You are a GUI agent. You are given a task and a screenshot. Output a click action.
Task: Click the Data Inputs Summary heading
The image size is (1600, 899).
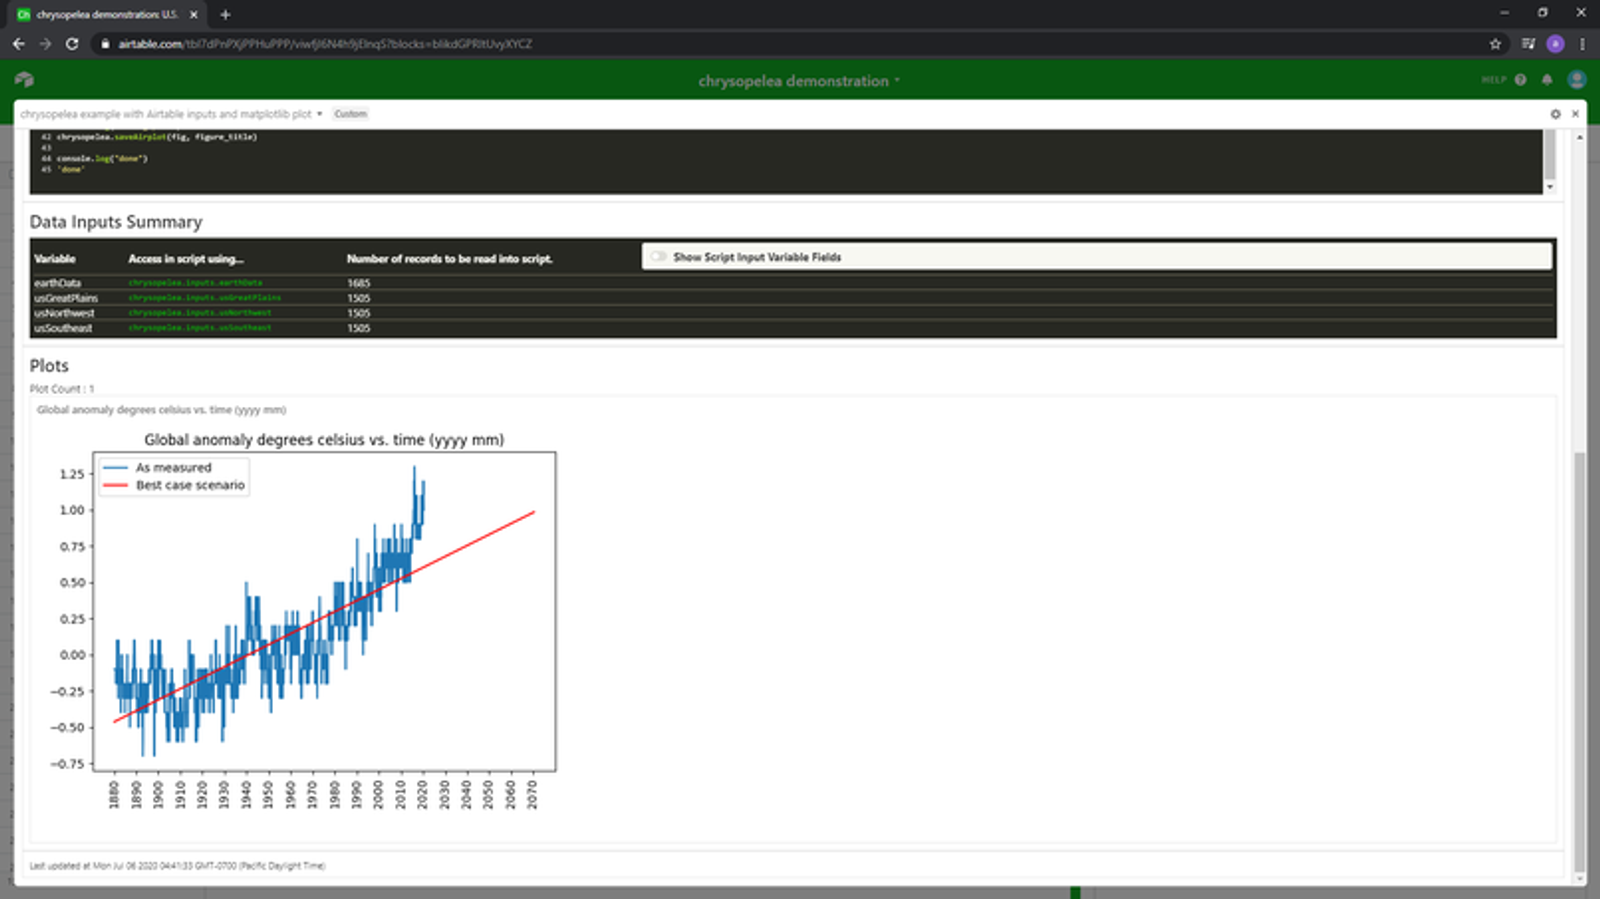116,222
